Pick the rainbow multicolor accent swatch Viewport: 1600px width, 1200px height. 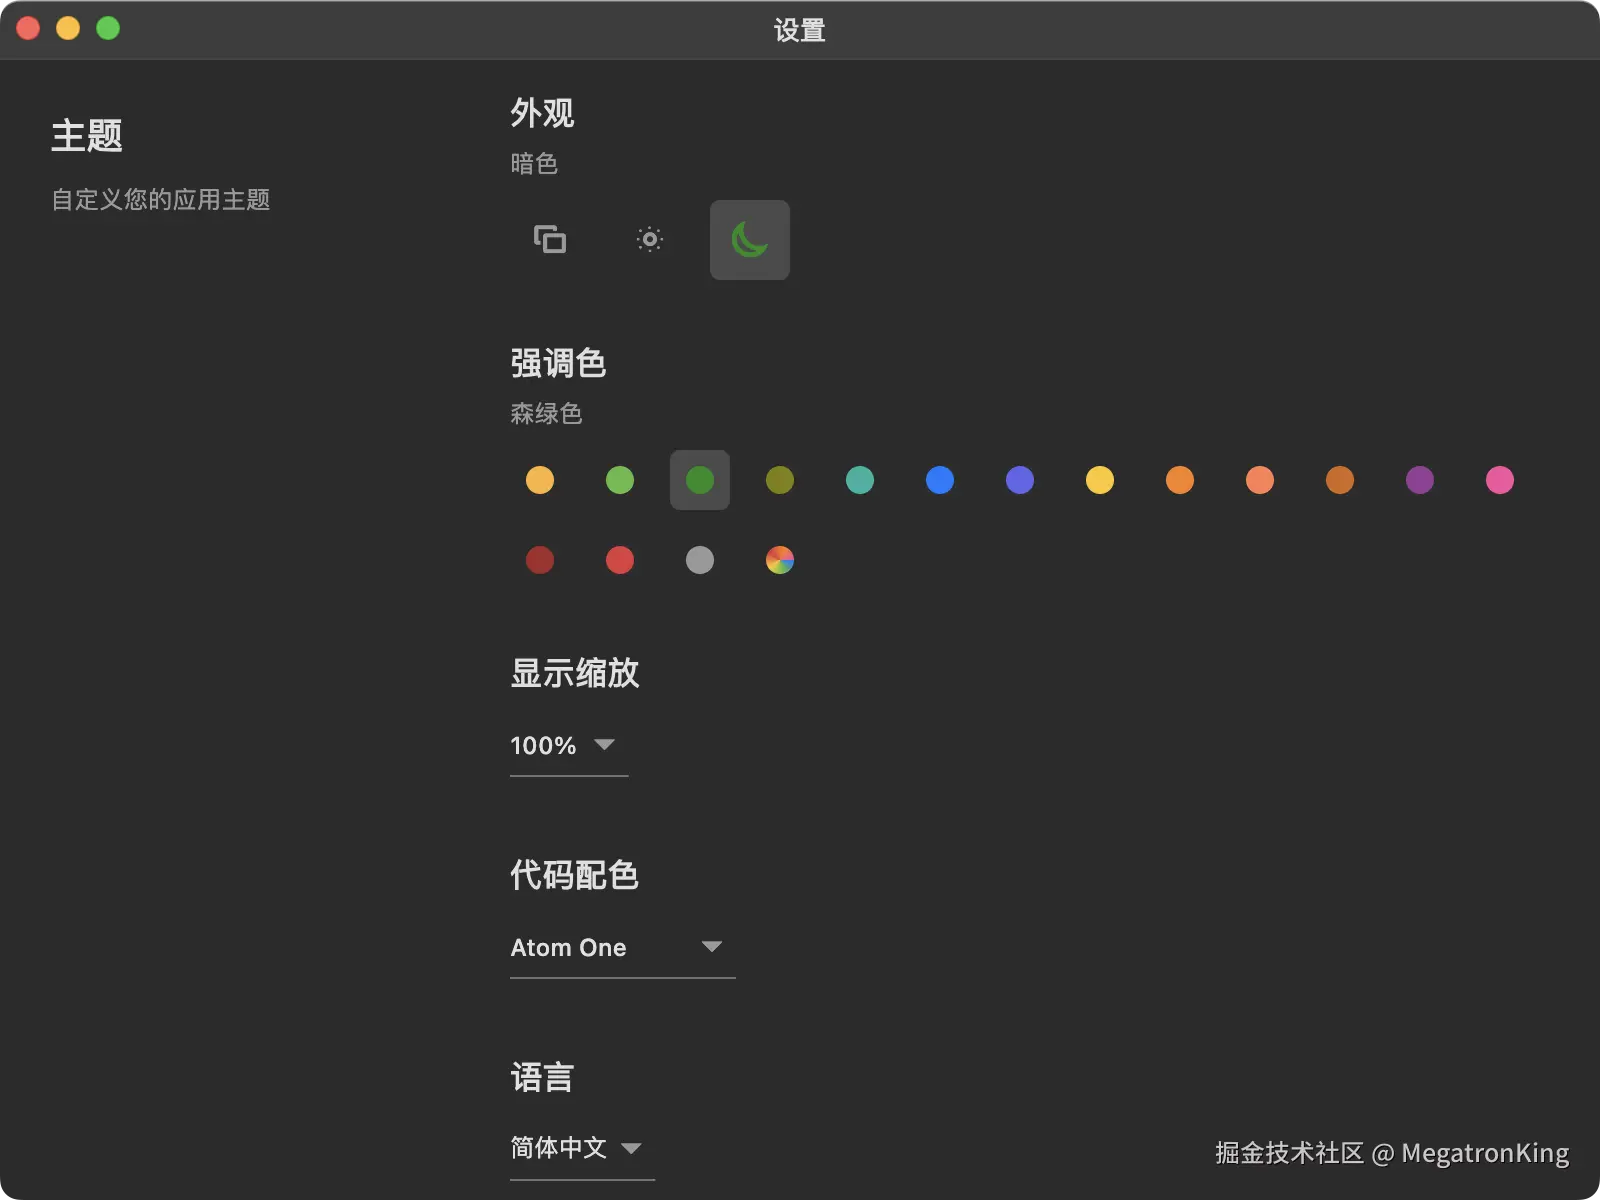780,560
